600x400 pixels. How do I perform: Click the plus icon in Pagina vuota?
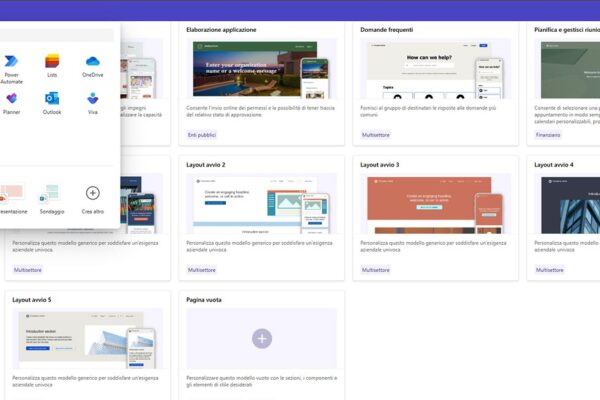pyautogui.click(x=262, y=338)
